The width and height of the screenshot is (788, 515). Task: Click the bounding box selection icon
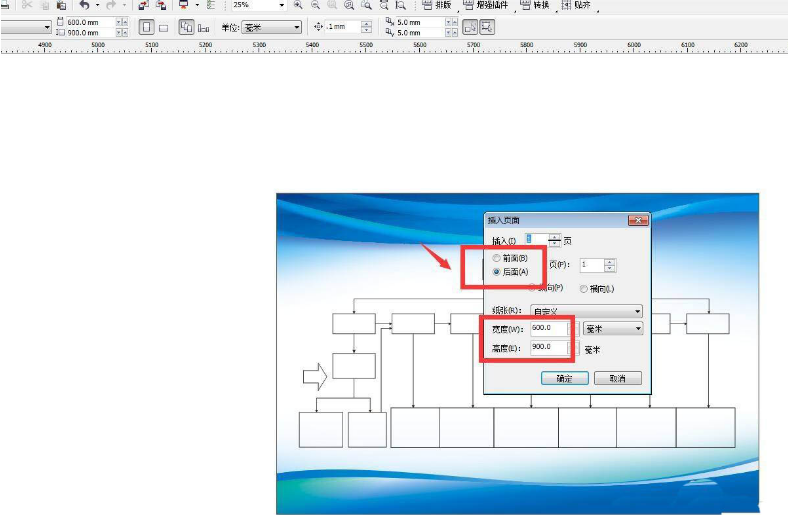tap(487, 27)
